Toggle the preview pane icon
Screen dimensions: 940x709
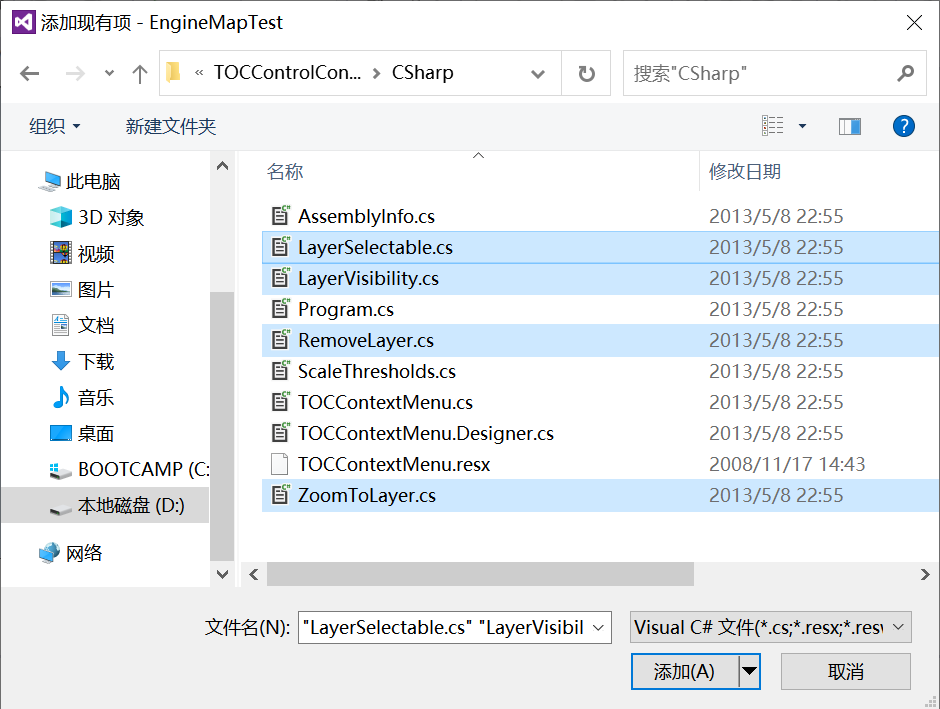coord(851,126)
